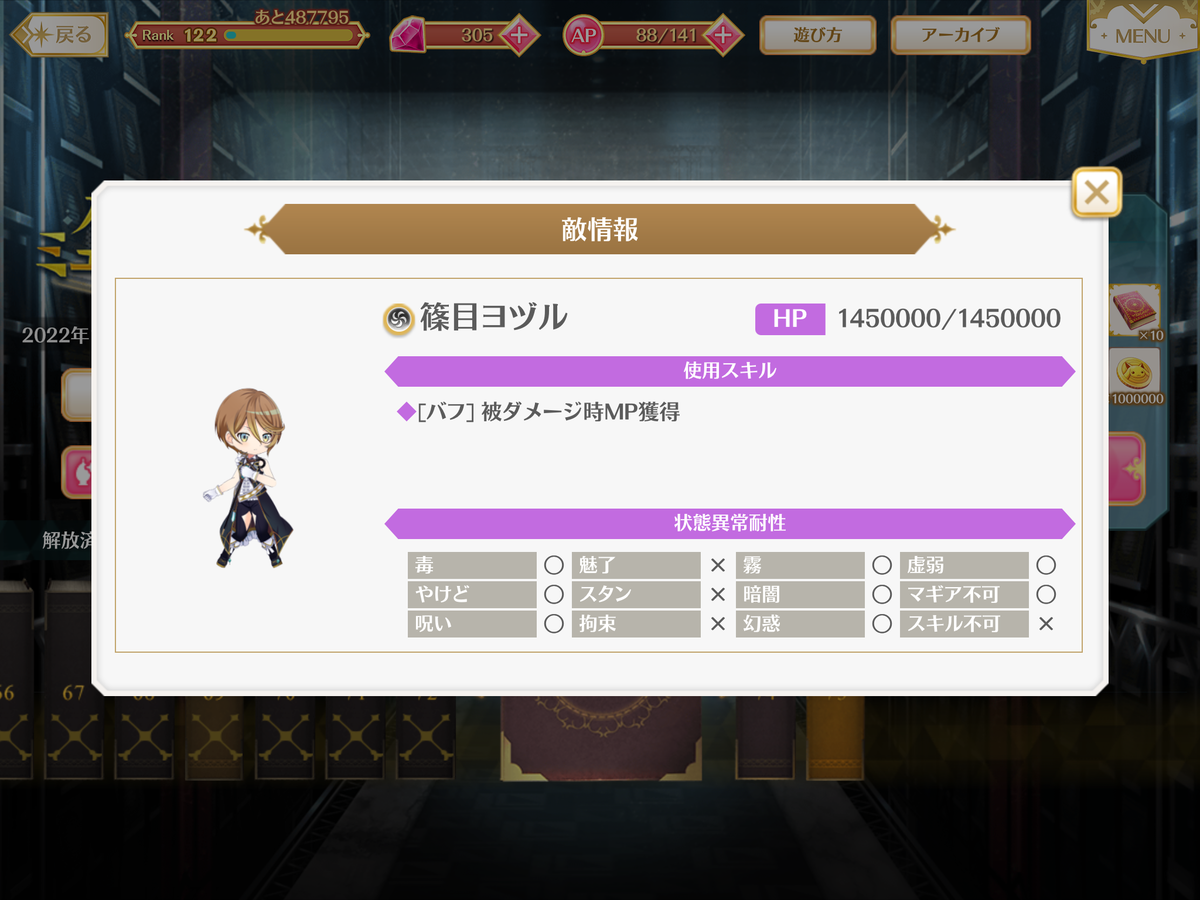Image resolution: width=1200 pixels, height=900 pixels.
Task: Select the スキル不可 resistance label
Action: click(964, 624)
